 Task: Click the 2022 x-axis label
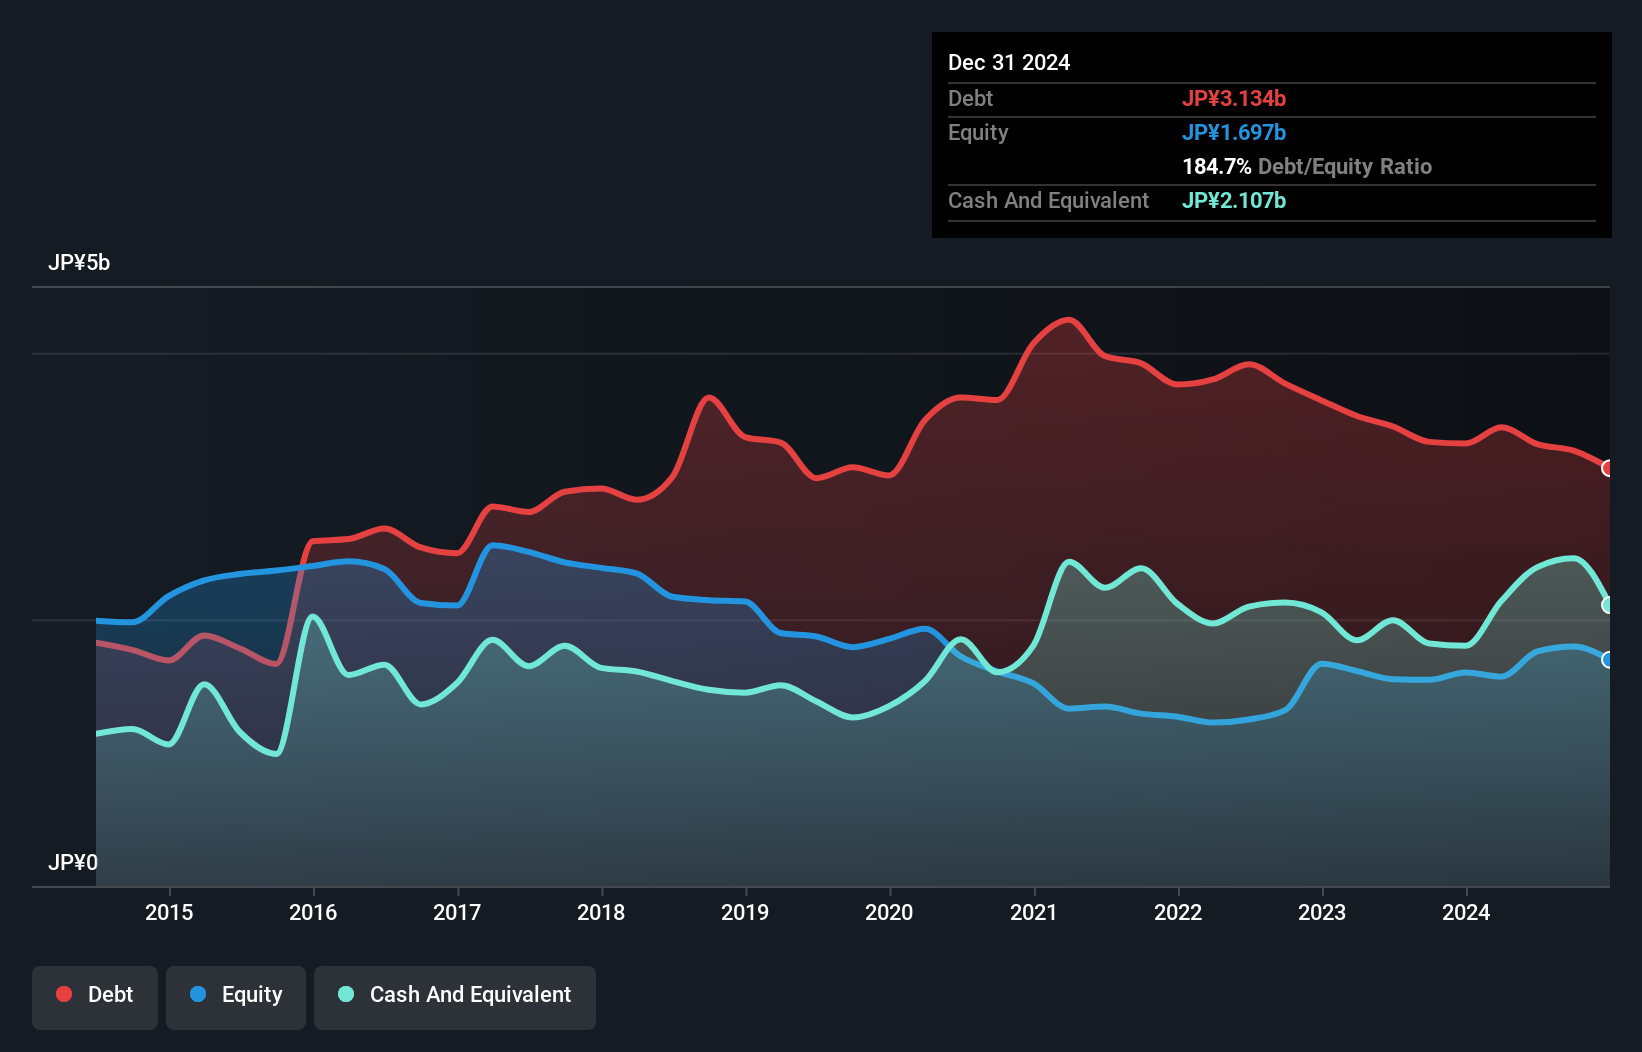tap(1178, 912)
